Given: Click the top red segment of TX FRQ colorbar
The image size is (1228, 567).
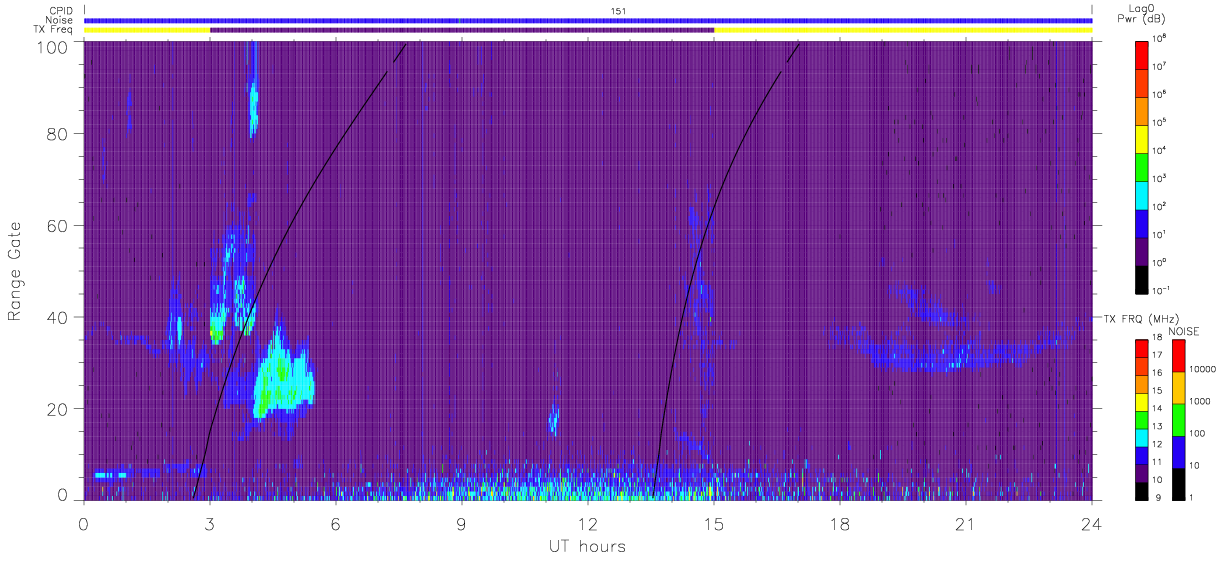Looking at the screenshot, I should [x=1141, y=349].
